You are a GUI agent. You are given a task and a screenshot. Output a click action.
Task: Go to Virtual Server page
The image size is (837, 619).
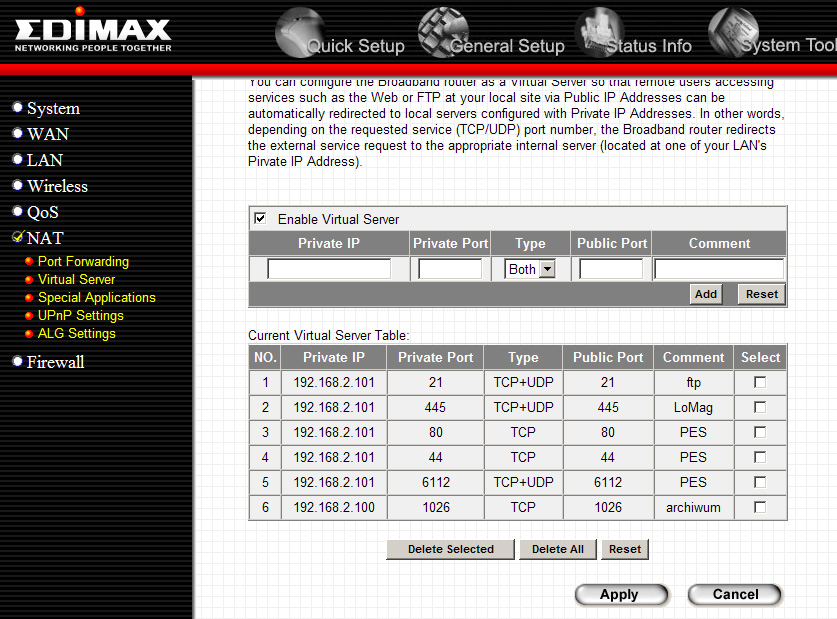point(76,280)
